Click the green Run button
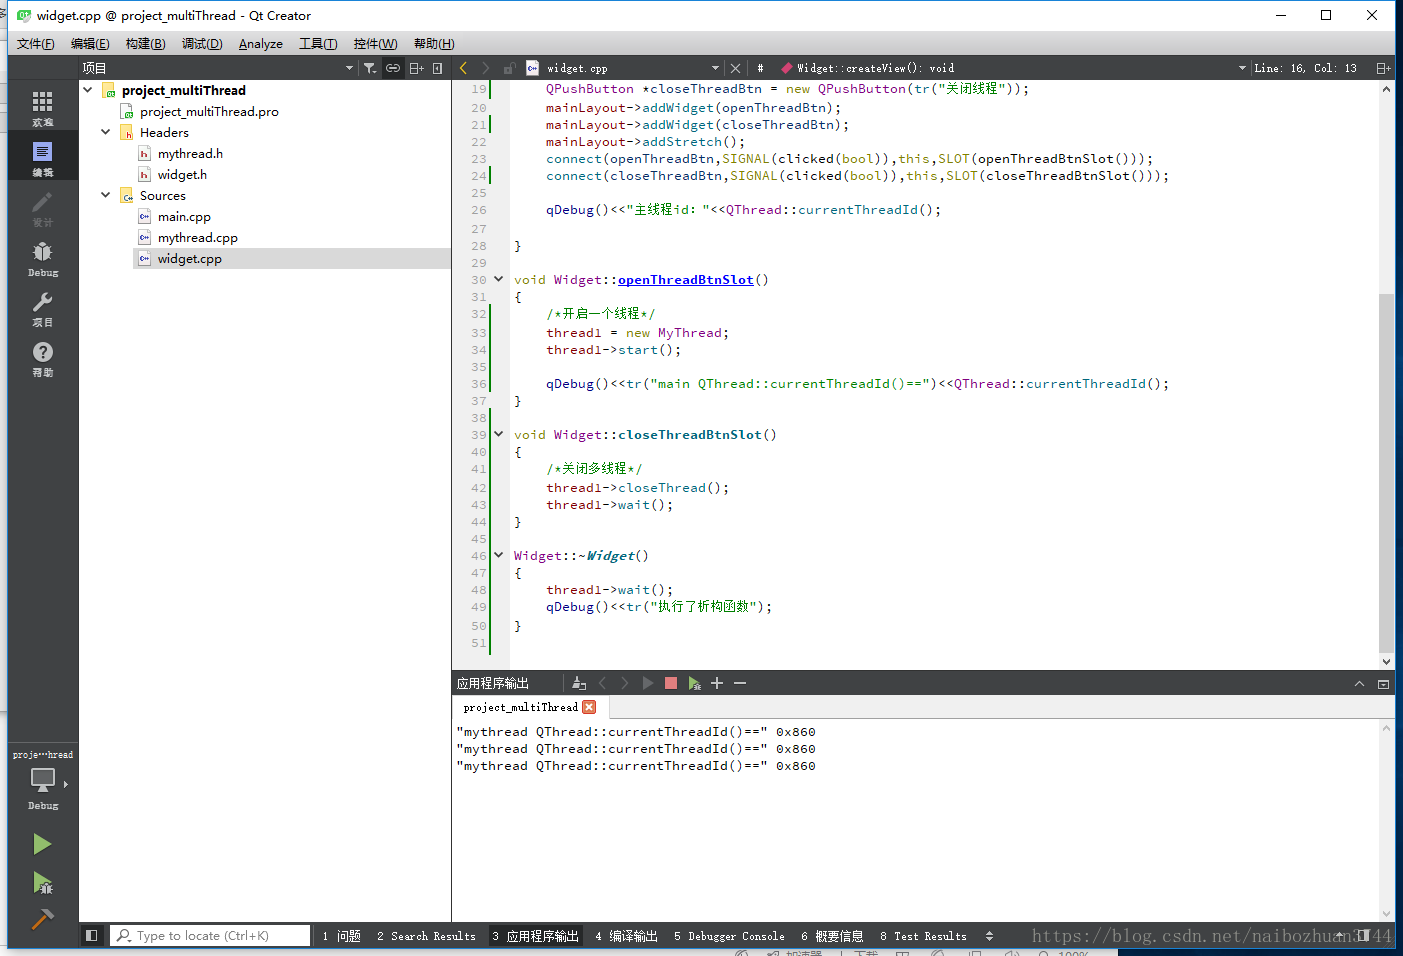Image resolution: width=1403 pixels, height=956 pixels. [42, 844]
